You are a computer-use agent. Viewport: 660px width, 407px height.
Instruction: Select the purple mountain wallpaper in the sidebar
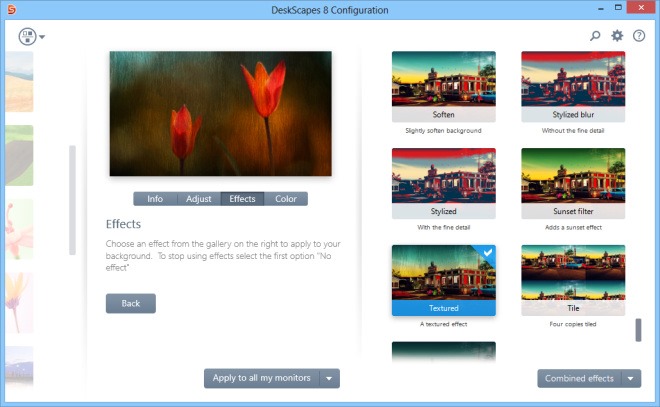(19, 365)
